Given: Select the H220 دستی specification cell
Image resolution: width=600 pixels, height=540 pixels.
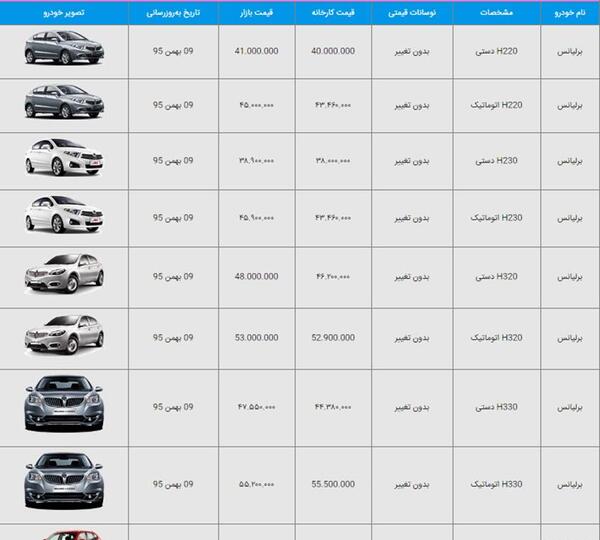Looking at the screenshot, I should coord(496,51).
